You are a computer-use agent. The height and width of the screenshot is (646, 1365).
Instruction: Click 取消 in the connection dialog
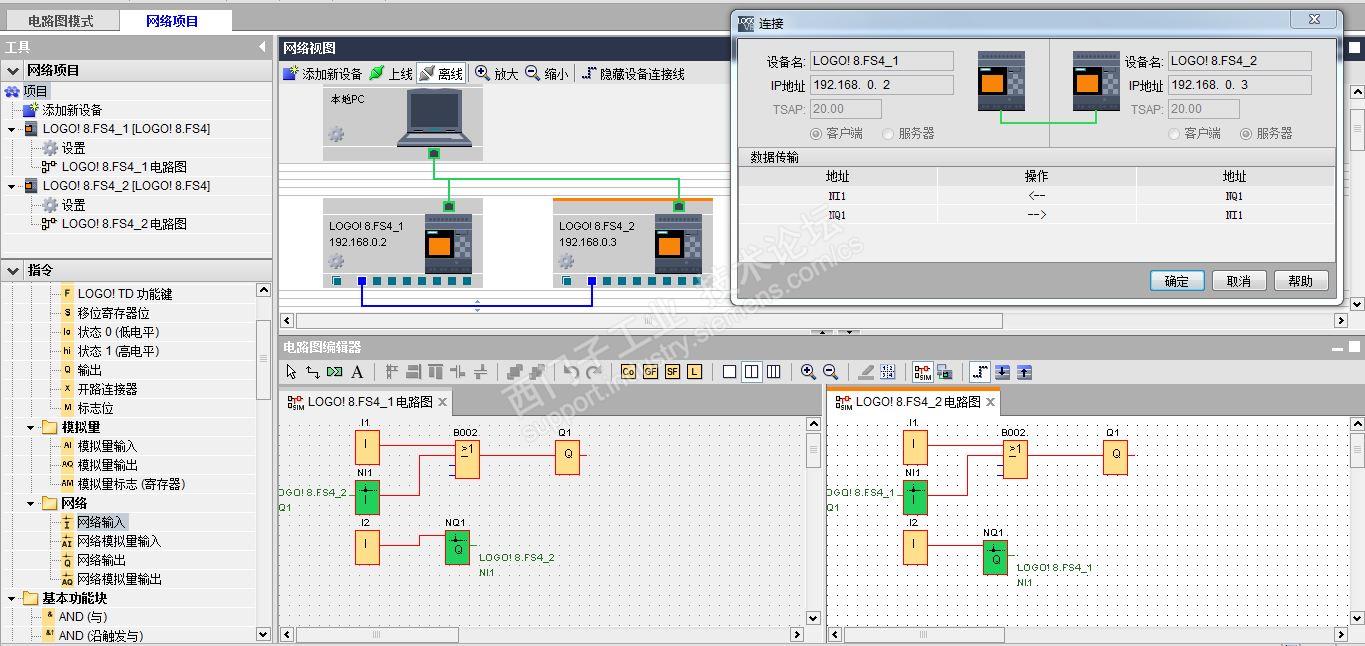click(1239, 281)
